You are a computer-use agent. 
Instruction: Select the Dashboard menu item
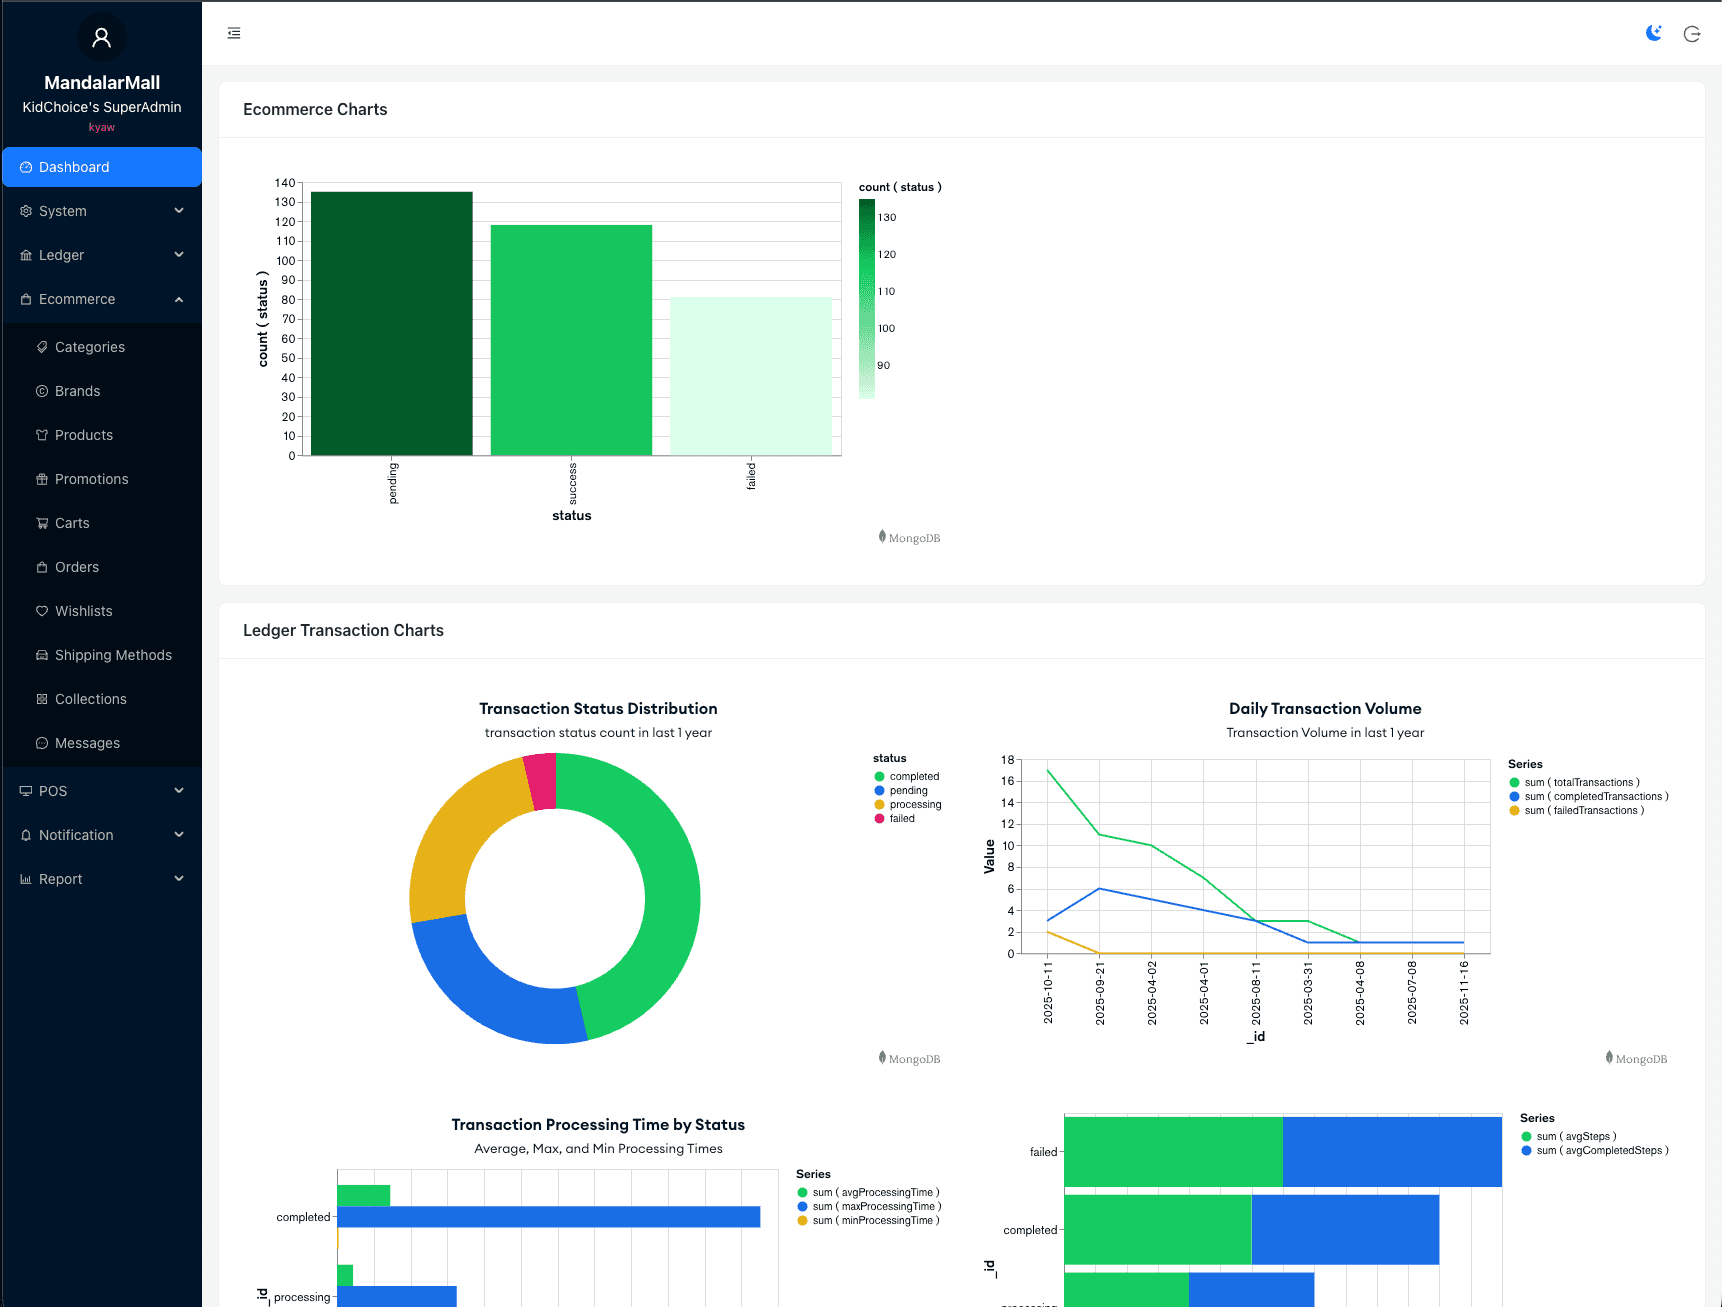[x=101, y=167]
